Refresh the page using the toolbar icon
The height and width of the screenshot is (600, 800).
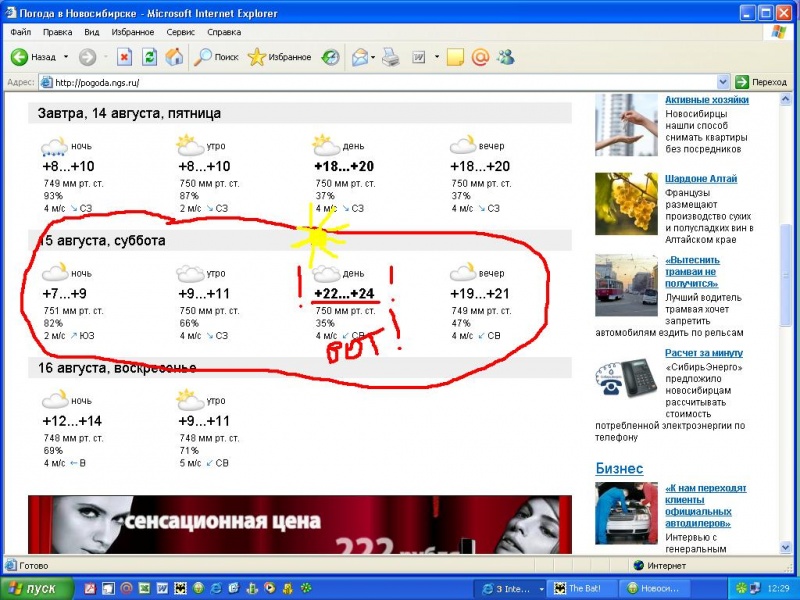(x=149, y=57)
